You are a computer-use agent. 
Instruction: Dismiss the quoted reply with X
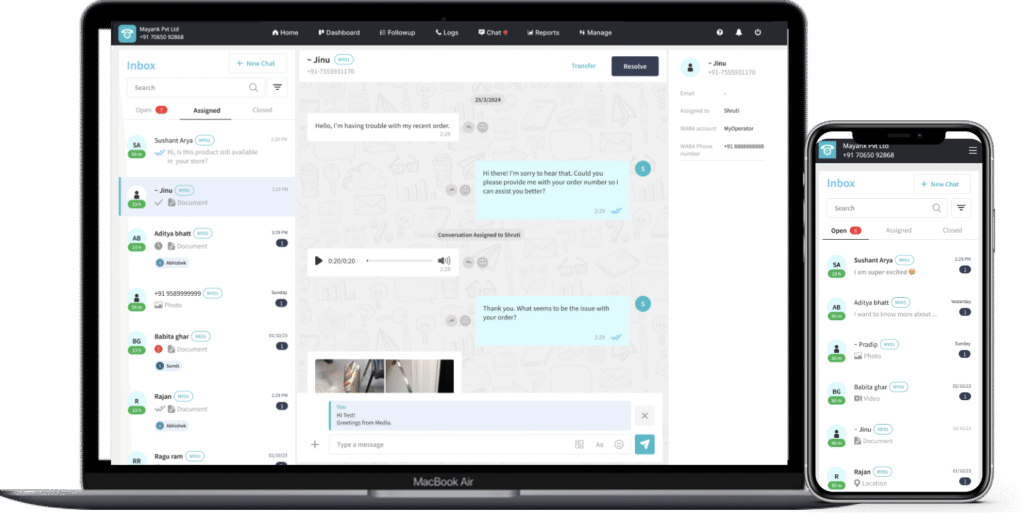(645, 416)
